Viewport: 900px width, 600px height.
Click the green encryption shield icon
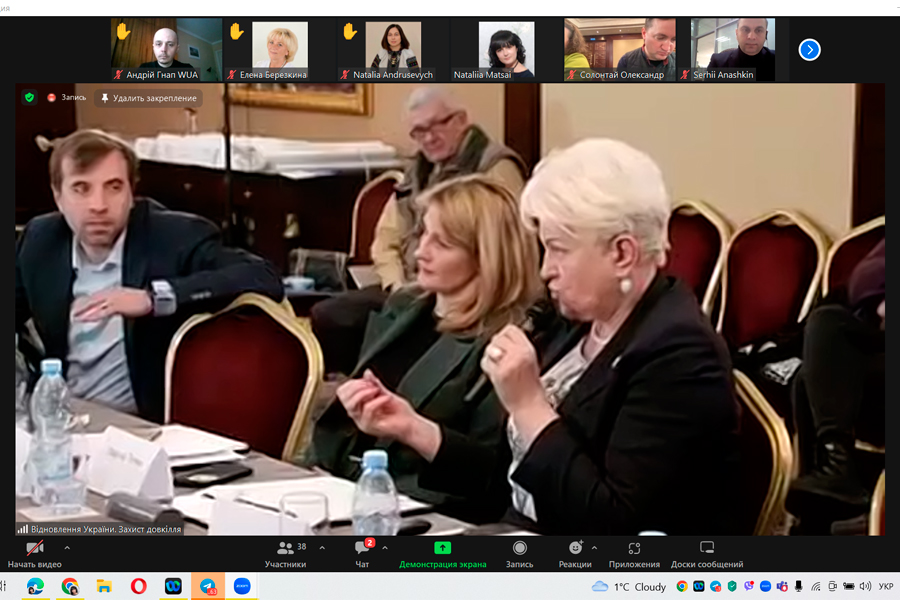(x=29, y=98)
